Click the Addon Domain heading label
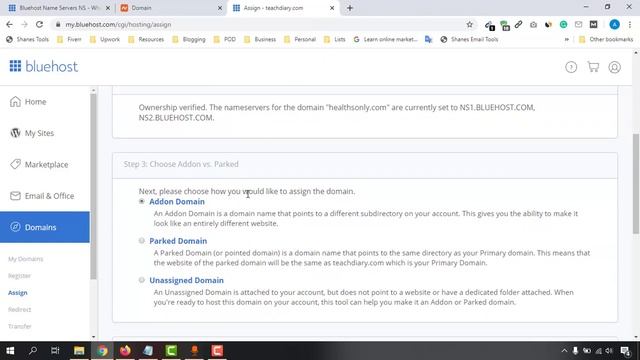This screenshot has width=640, height=360. point(177,202)
